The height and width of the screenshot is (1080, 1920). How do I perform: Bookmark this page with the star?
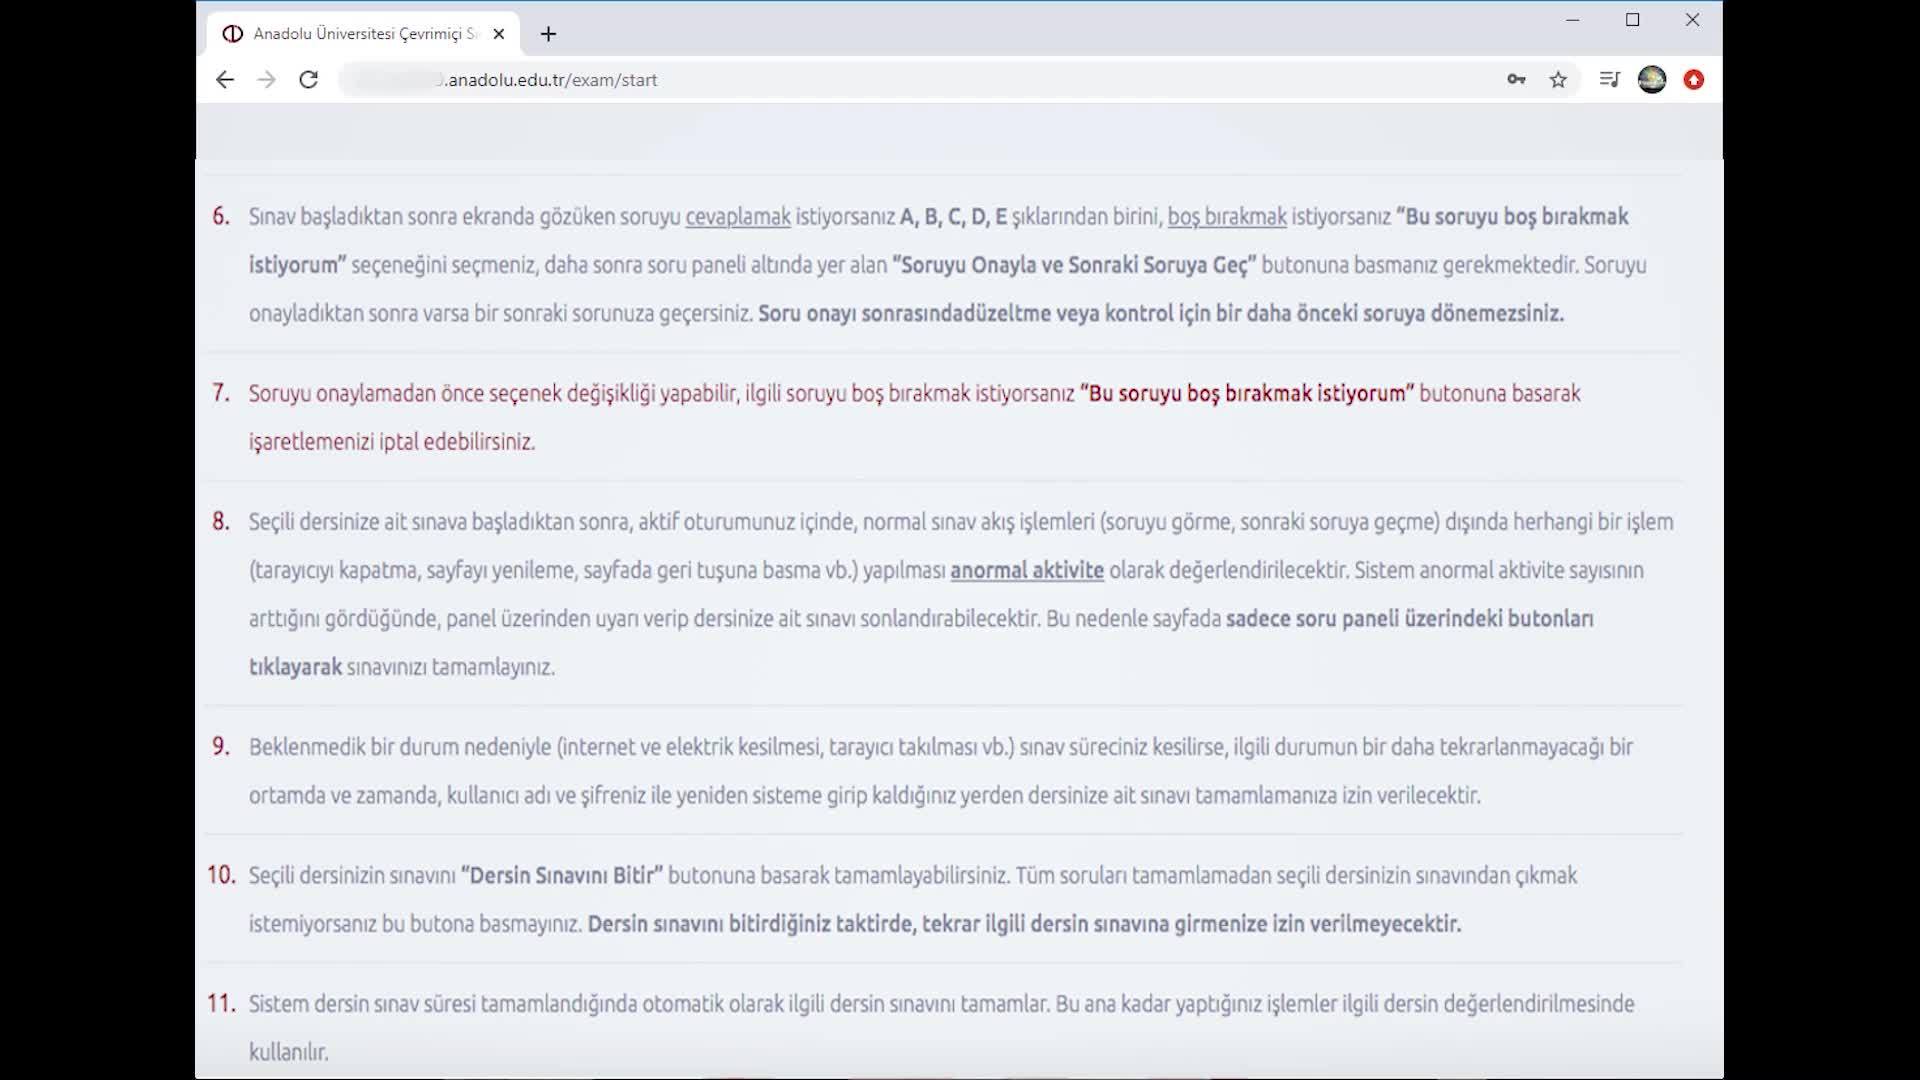pyautogui.click(x=1558, y=80)
